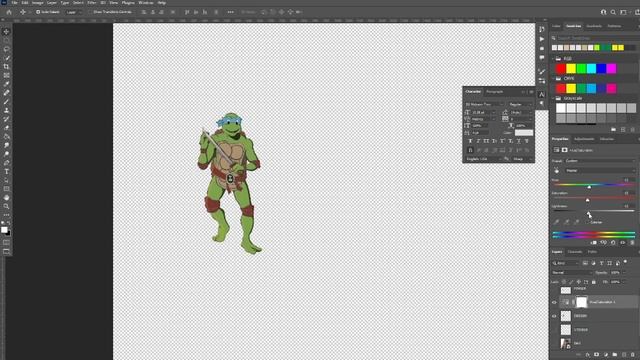Select the Eraser tool

point(6,128)
